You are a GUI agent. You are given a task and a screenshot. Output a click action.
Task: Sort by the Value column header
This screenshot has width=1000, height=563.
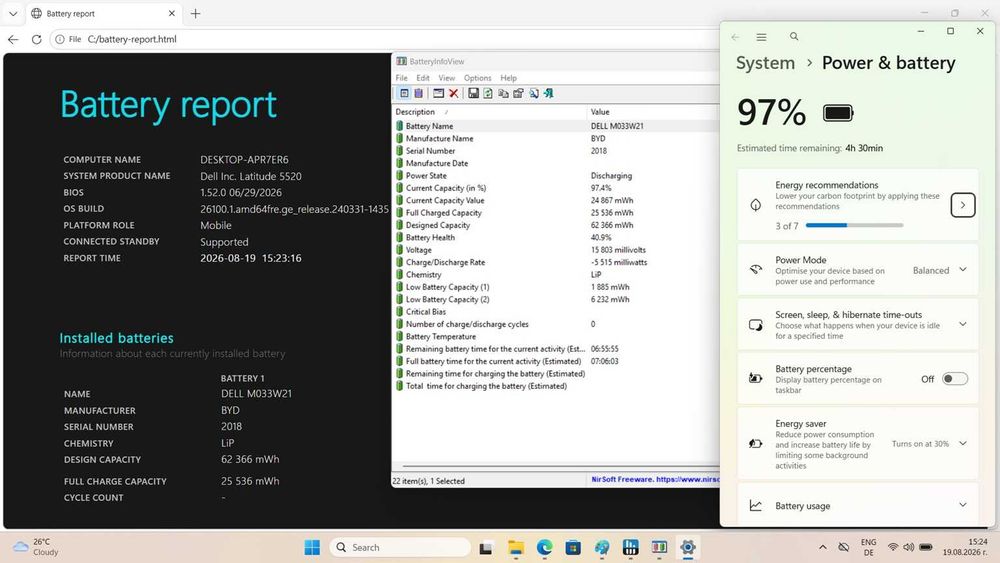click(x=653, y=112)
